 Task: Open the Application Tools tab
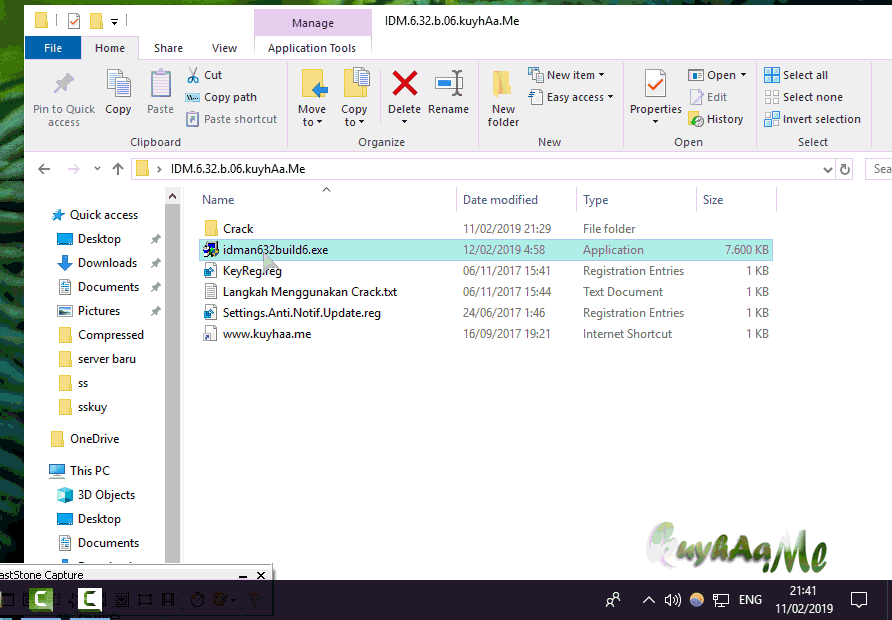pos(312,48)
